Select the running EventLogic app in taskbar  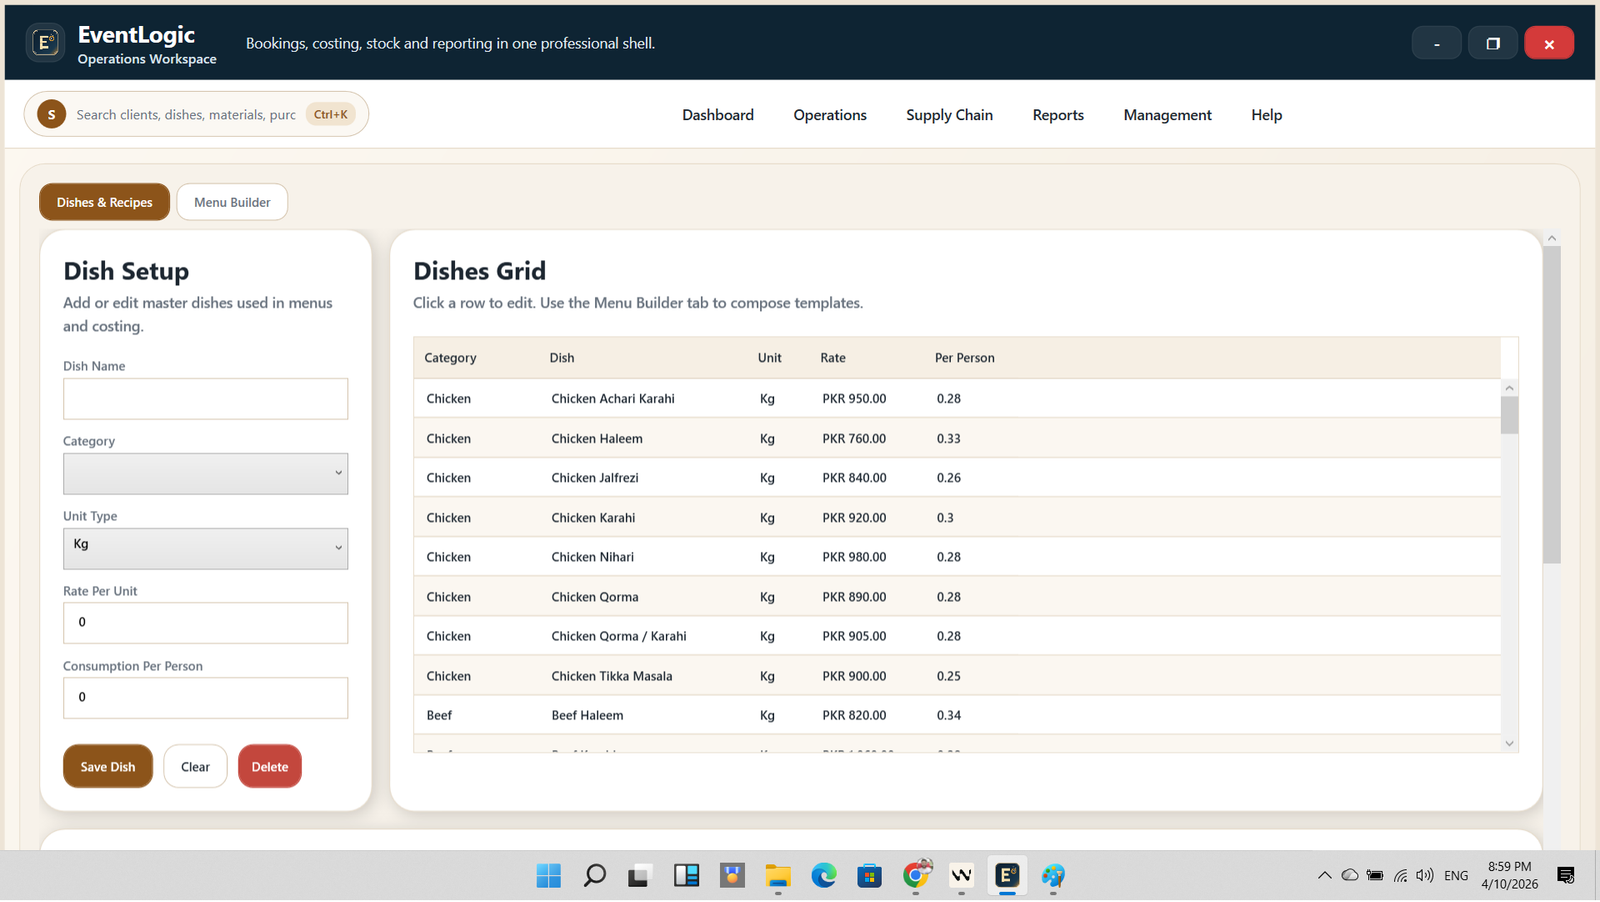tap(1006, 875)
